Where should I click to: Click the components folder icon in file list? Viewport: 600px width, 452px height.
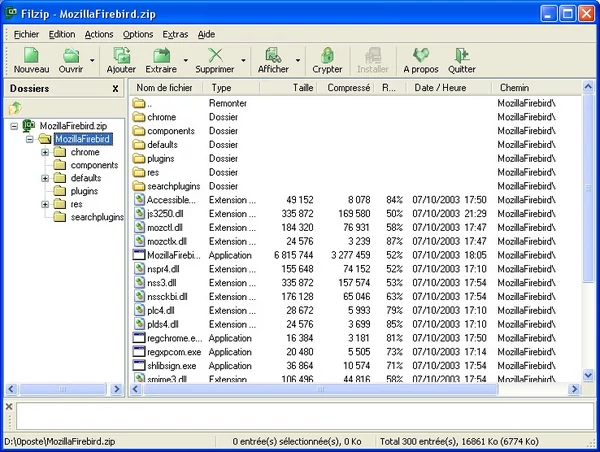pos(139,131)
